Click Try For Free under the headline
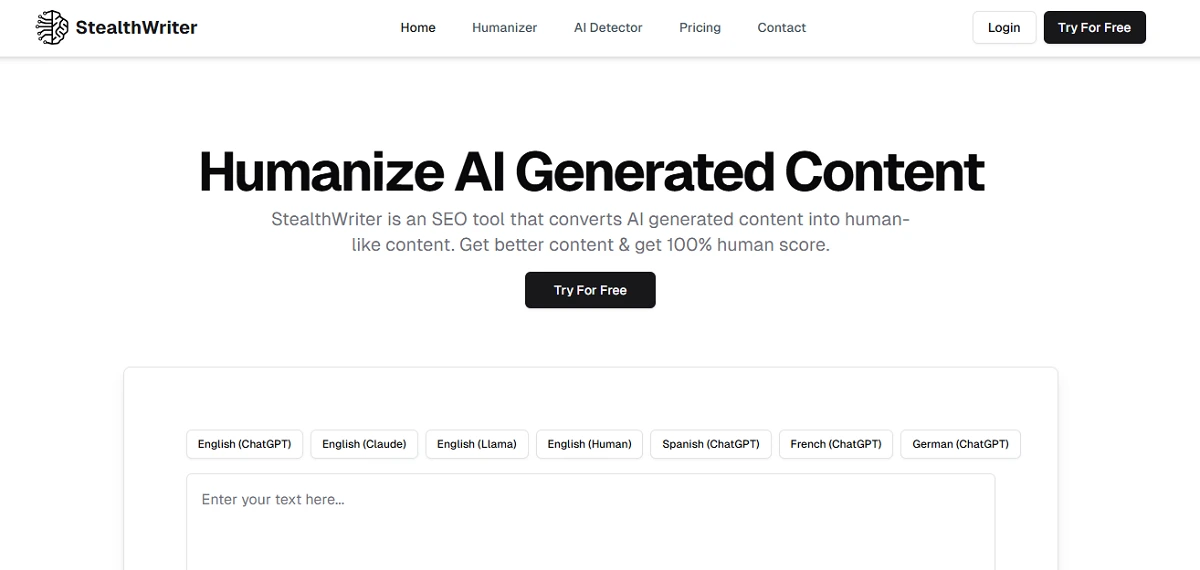This screenshot has width=1200, height=570. [x=590, y=290]
